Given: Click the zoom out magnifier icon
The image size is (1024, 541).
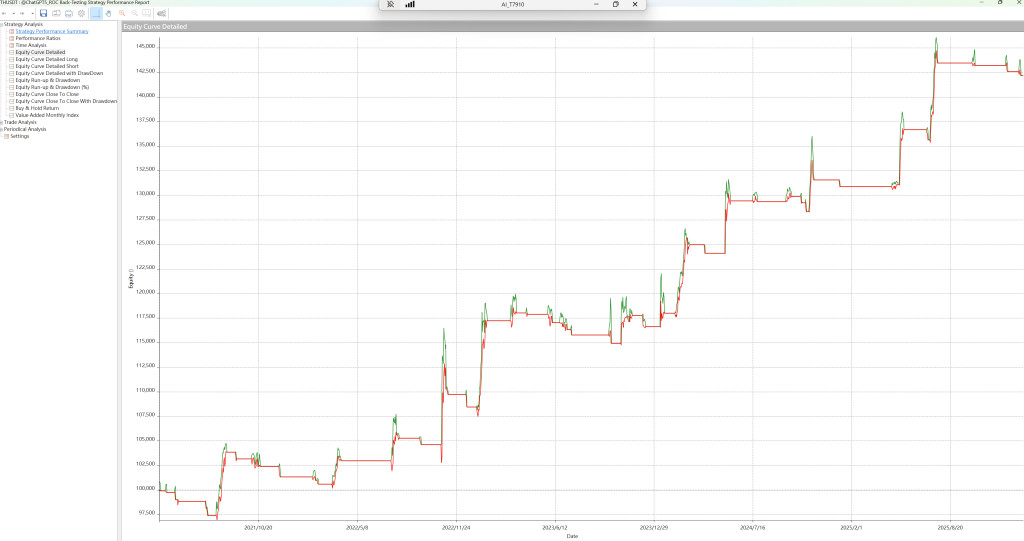Looking at the screenshot, I should tap(134, 13).
